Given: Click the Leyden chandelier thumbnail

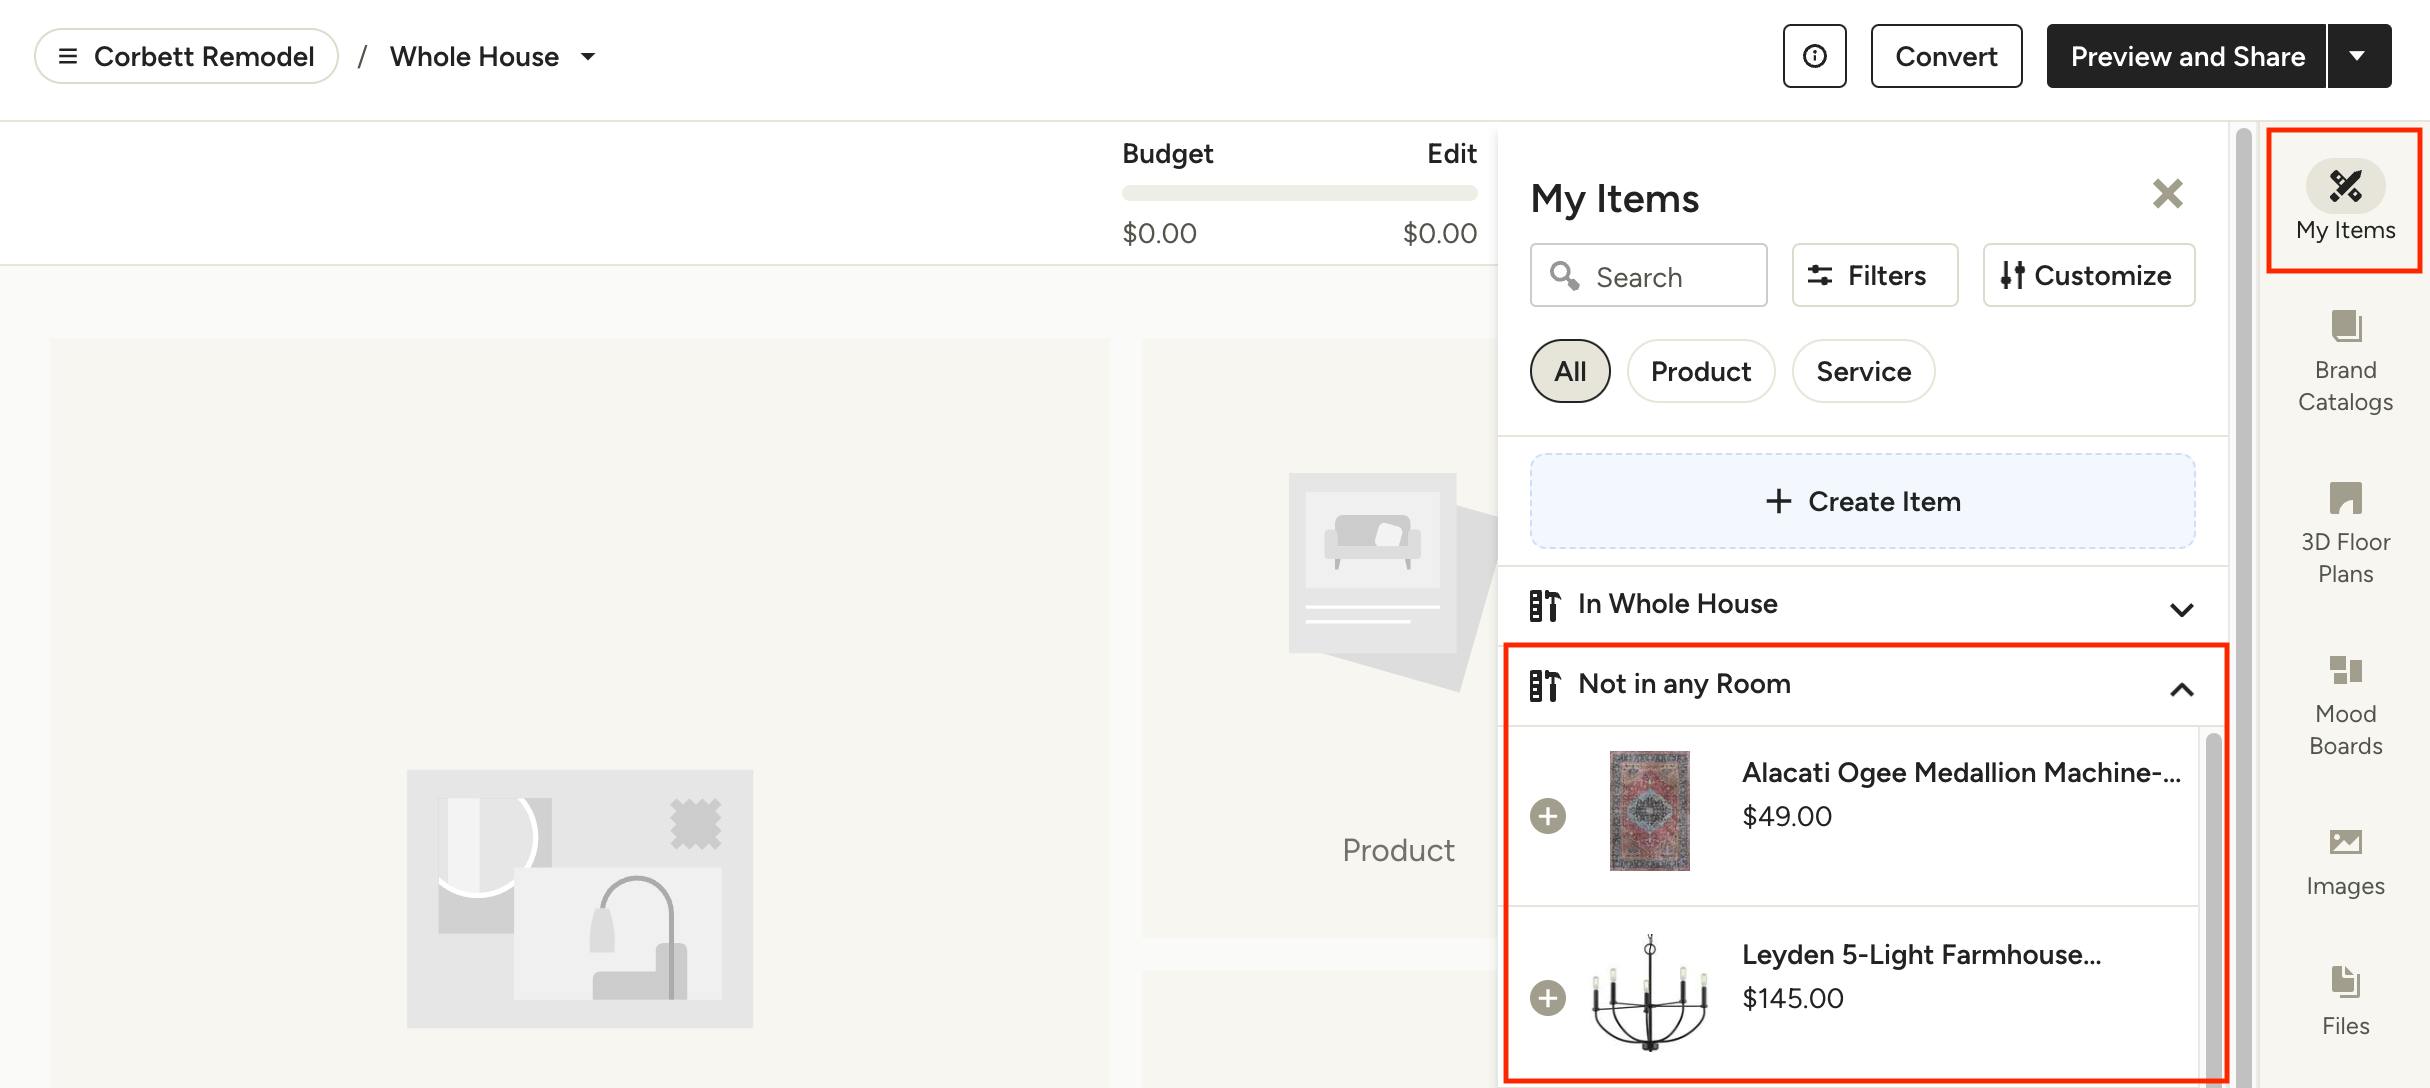Looking at the screenshot, I should 1649,993.
